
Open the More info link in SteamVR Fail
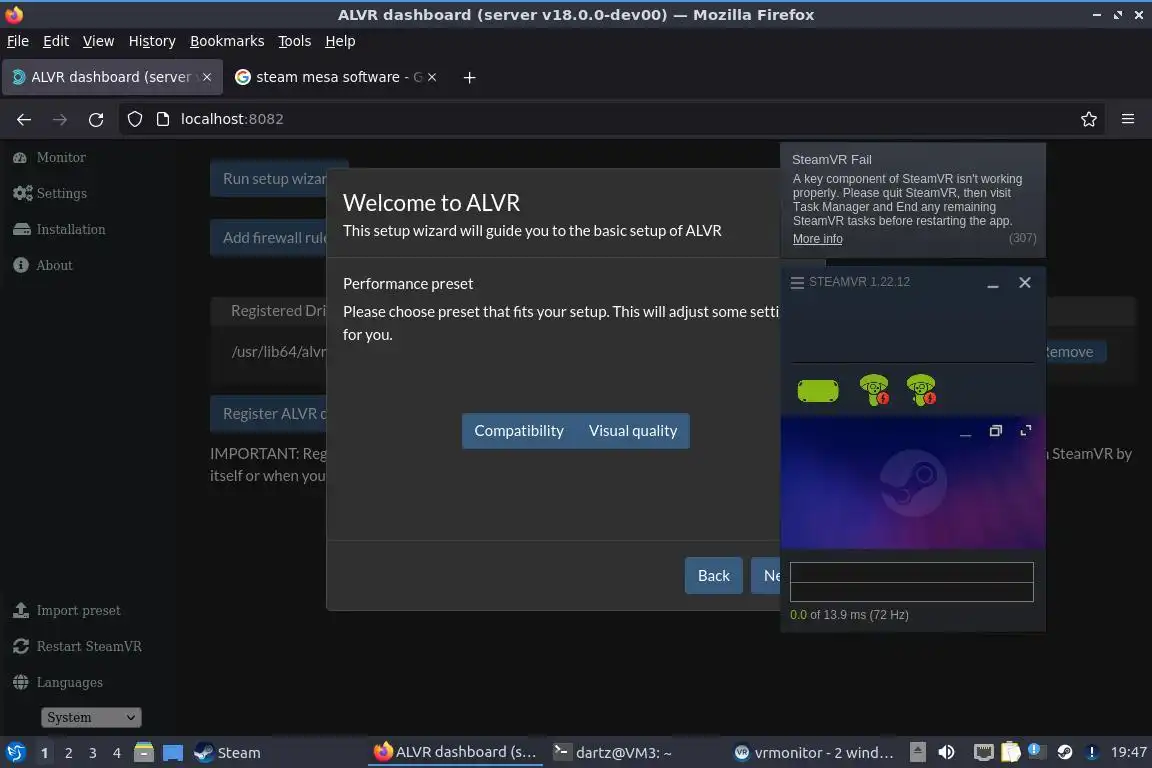pos(818,239)
